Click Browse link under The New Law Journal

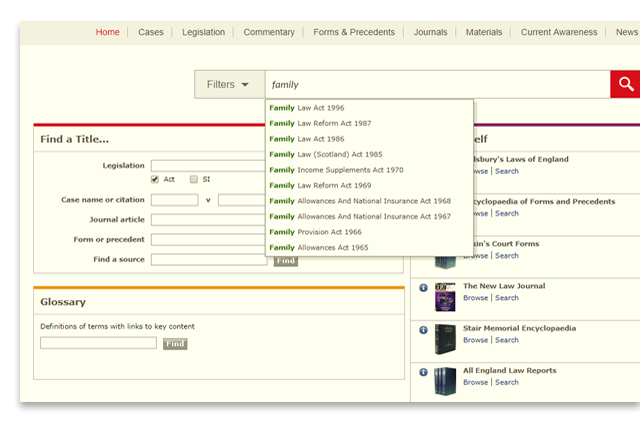pyautogui.click(x=475, y=298)
